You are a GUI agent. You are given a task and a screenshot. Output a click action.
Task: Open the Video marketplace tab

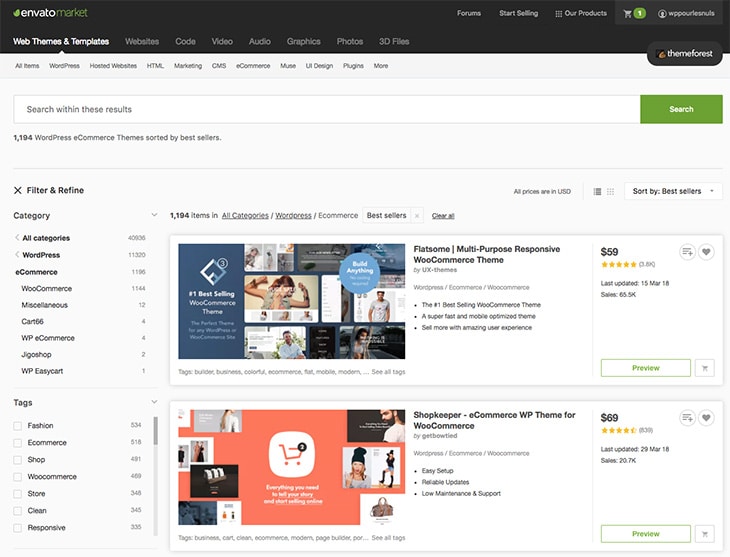tap(222, 41)
